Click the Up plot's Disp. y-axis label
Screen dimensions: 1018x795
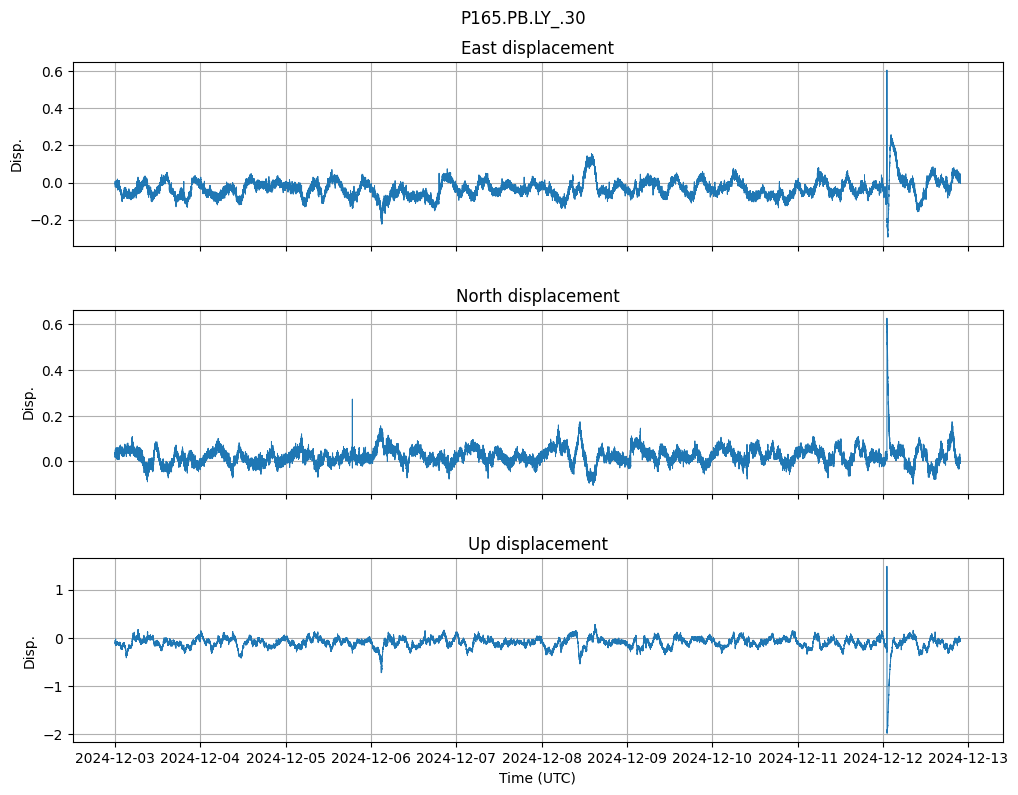[x=29, y=650]
